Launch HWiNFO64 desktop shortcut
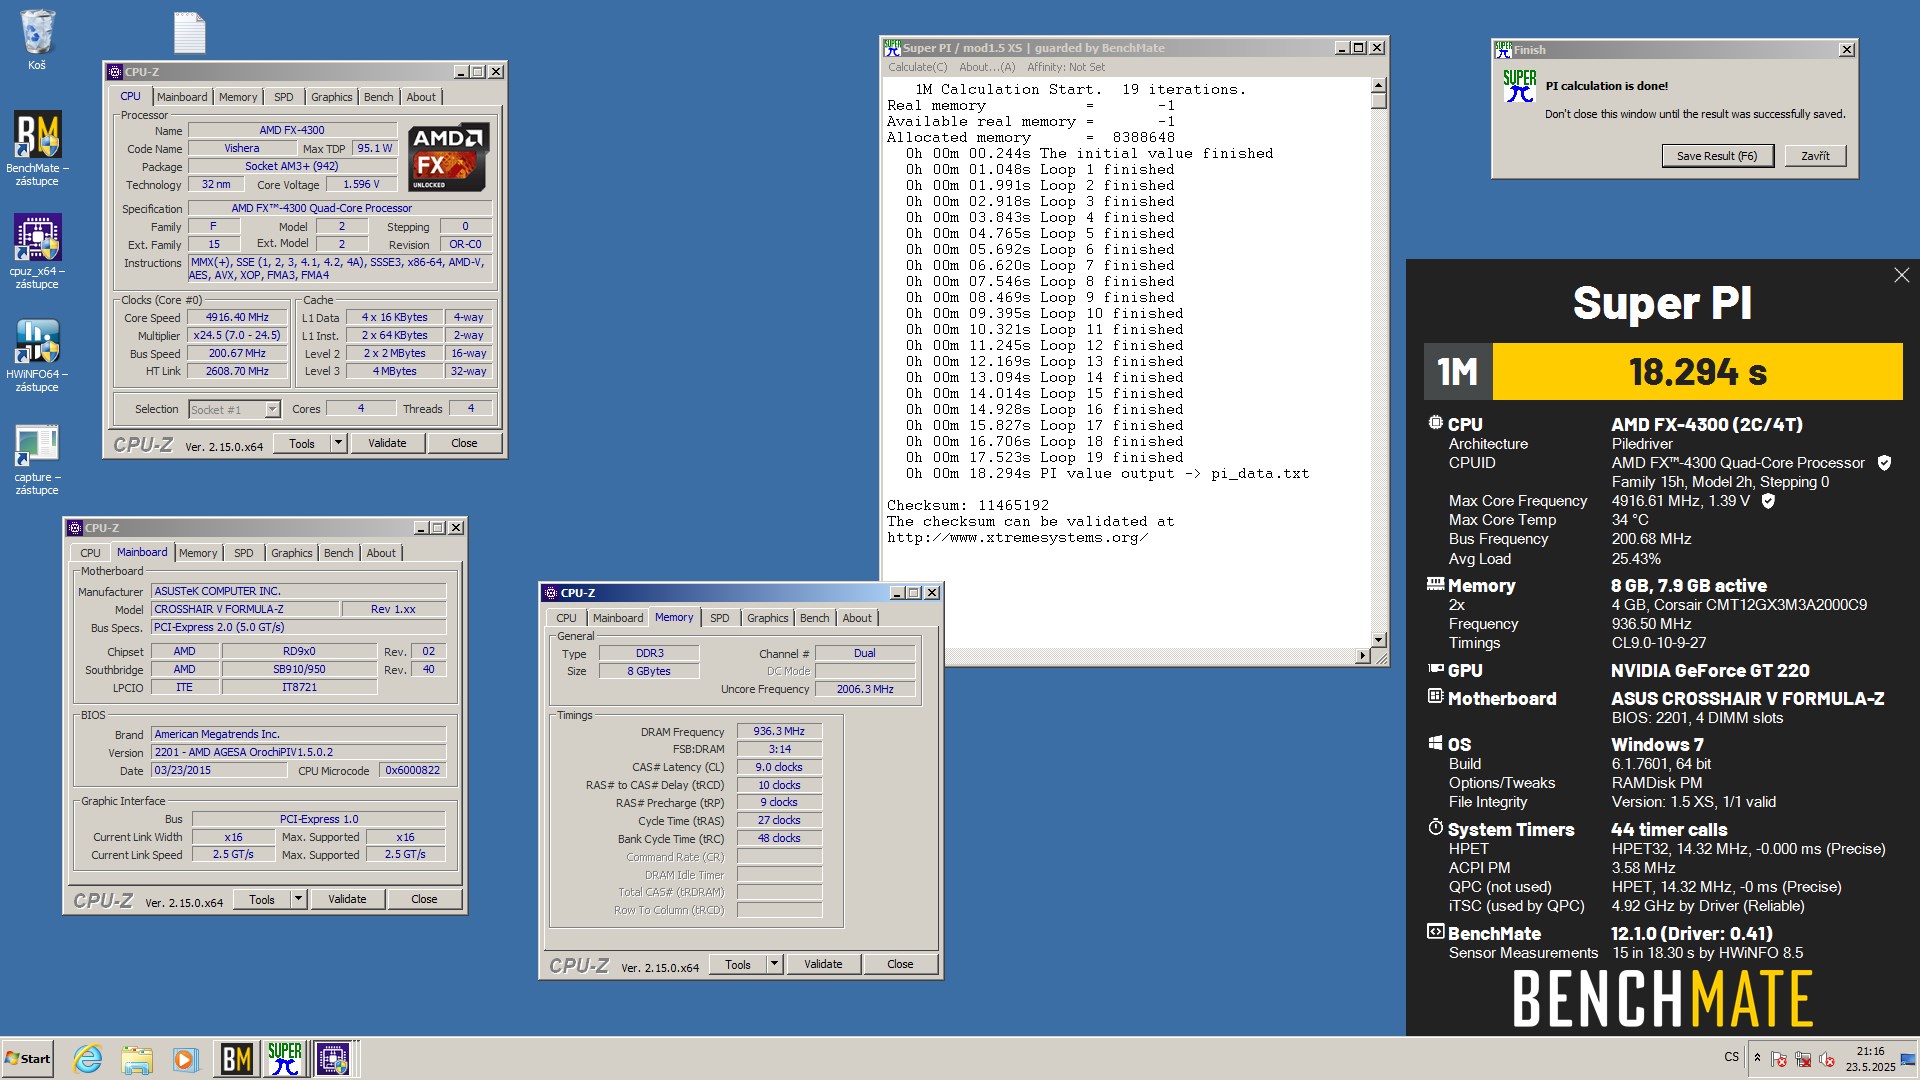 tap(37, 354)
